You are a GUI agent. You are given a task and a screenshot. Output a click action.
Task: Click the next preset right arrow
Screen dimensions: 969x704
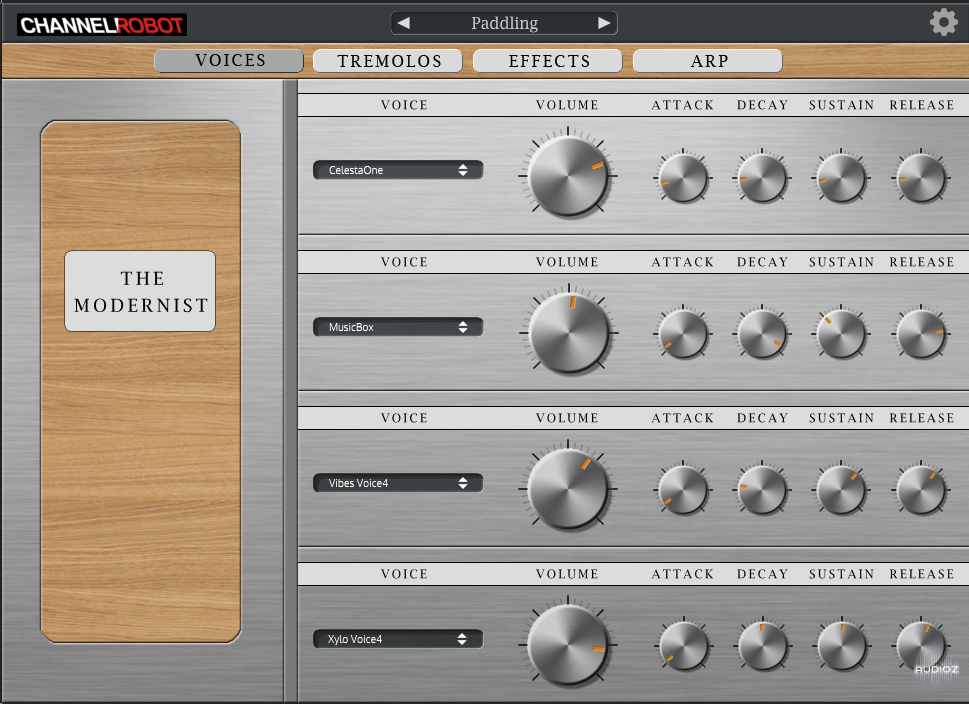[604, 23]
